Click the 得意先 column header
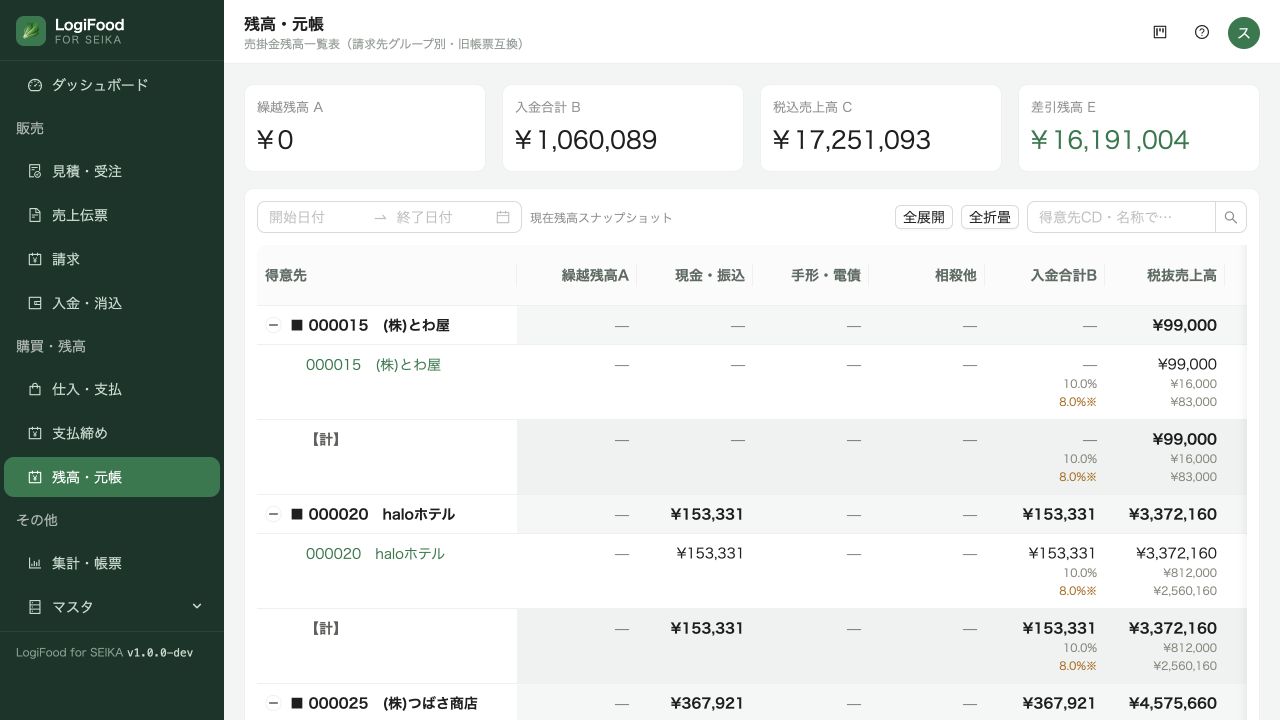This screenshot has height=720, width=1280. (x=387, y=275)
